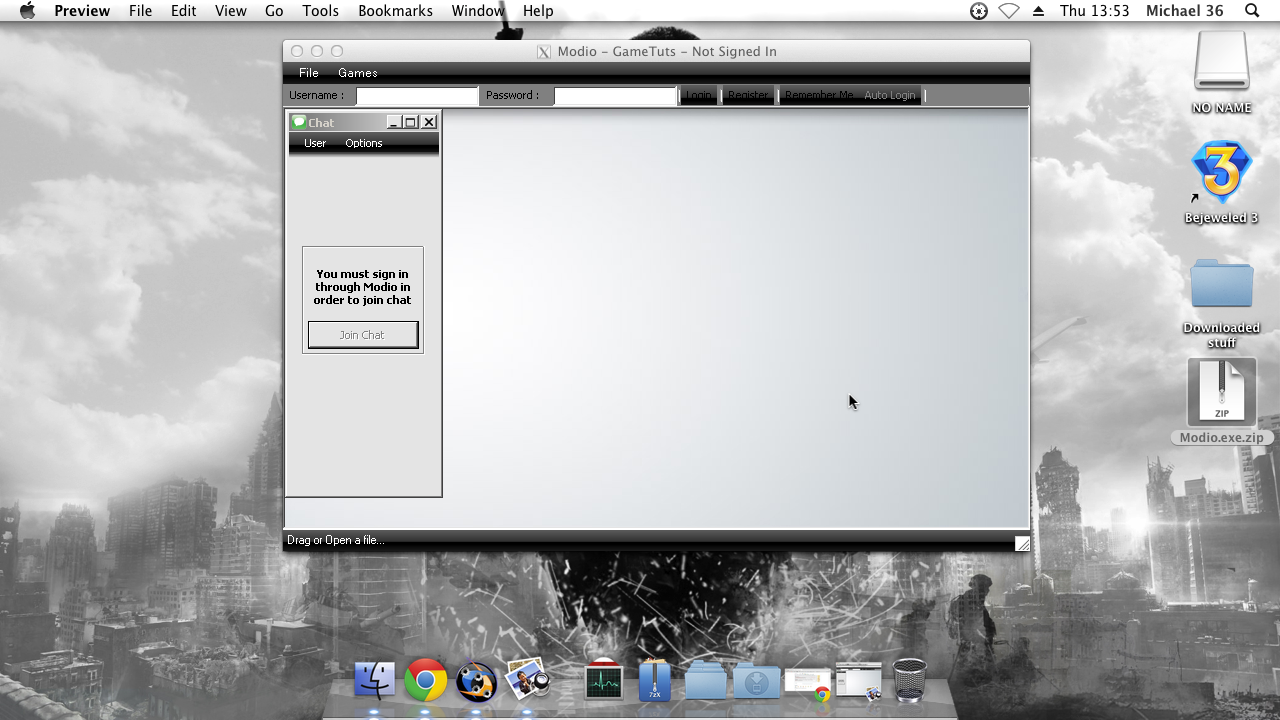The height and width of the screenshot is (720, 1280).
Task: Click the 'You must sign in' message
Action: 362,287
